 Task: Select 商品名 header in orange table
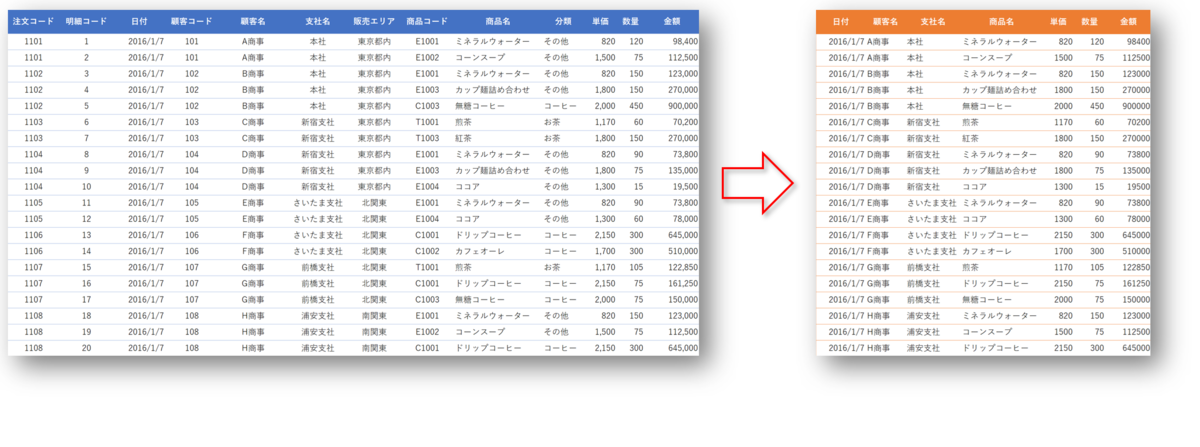click(1001, 21)
